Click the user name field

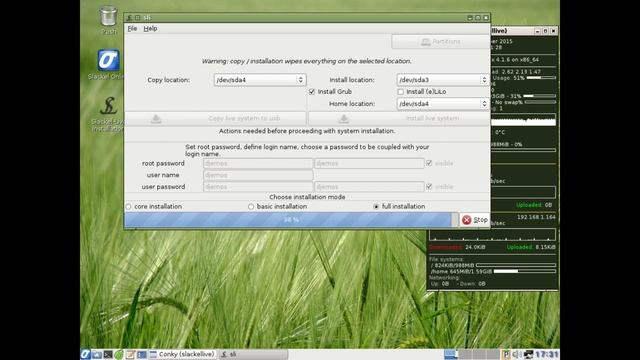[x=258, y=175]
